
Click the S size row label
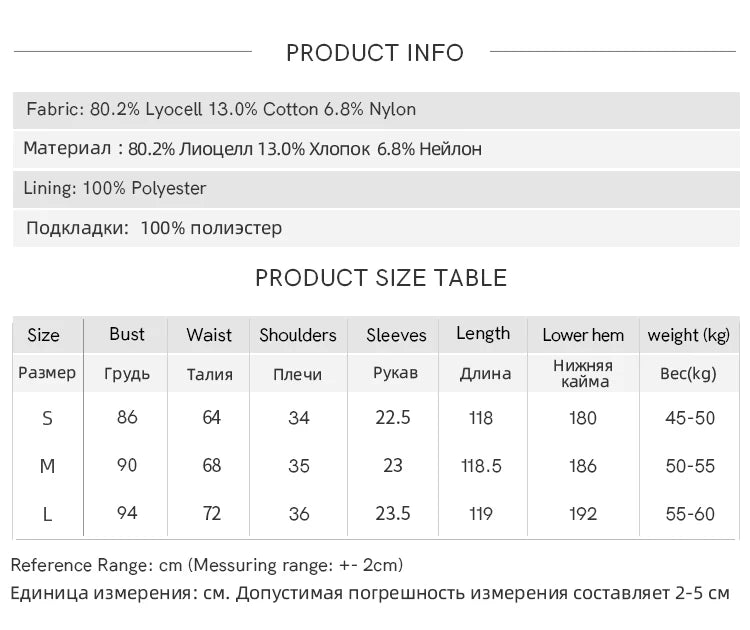click(x=47, y=418)
